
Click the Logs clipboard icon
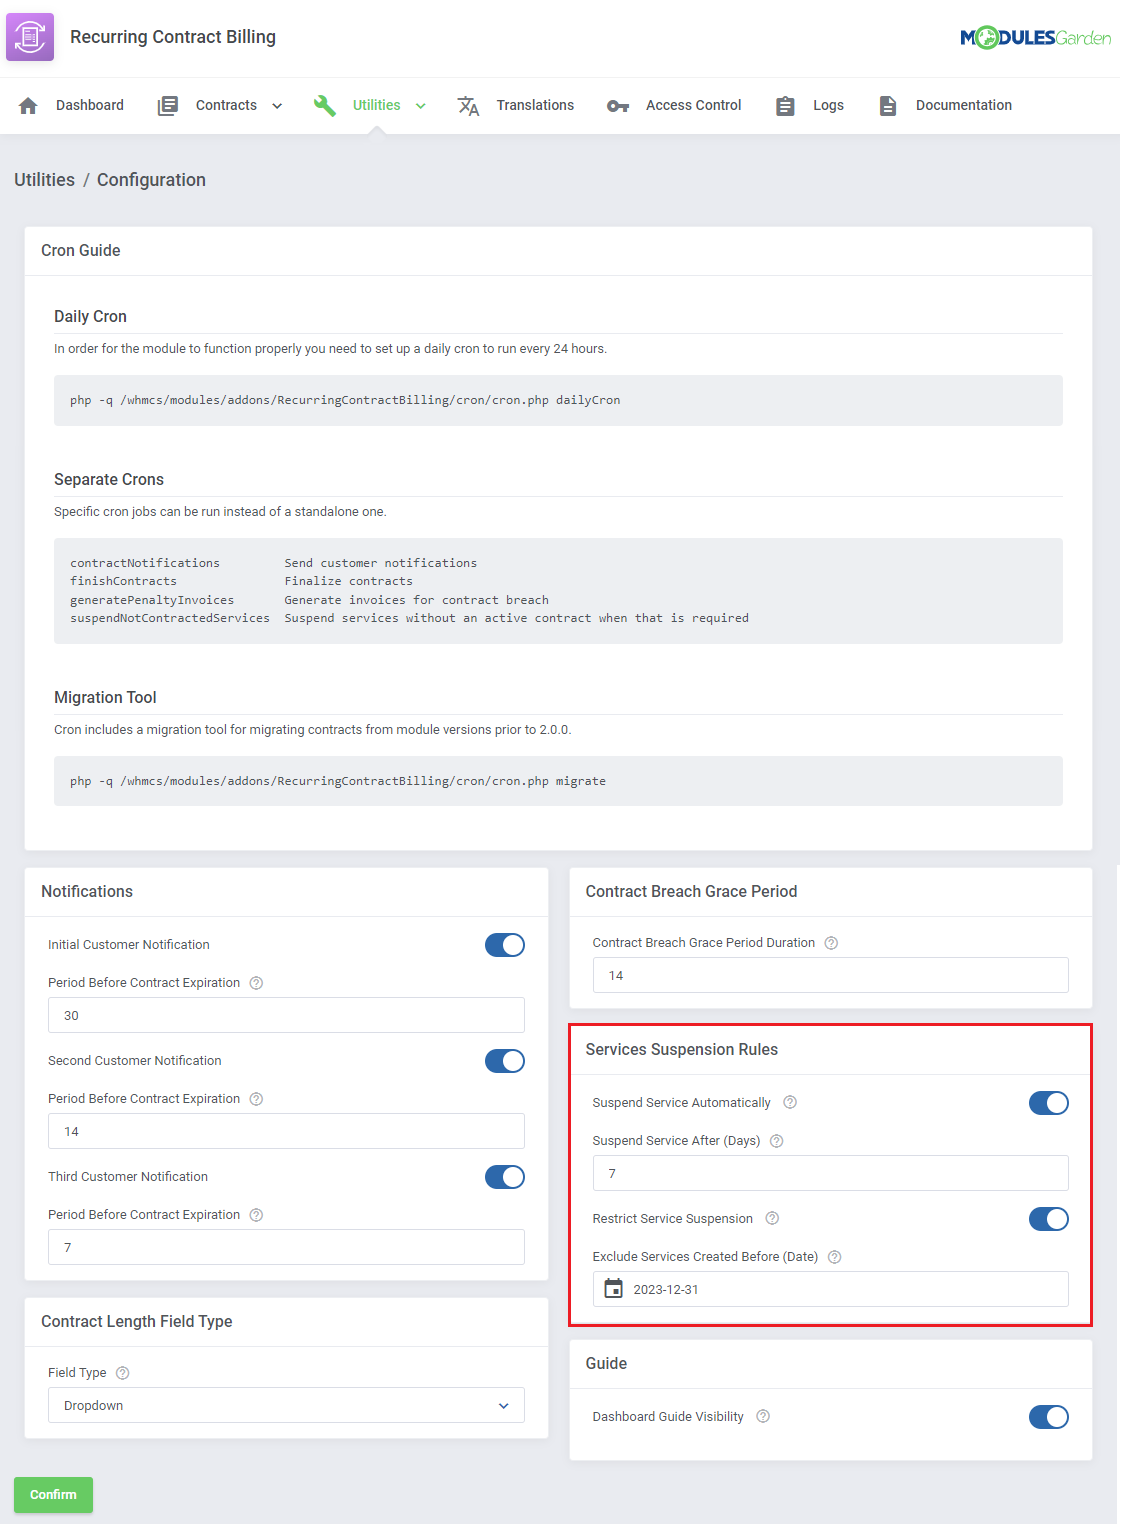pyautogui.click(x=785, y=105)
